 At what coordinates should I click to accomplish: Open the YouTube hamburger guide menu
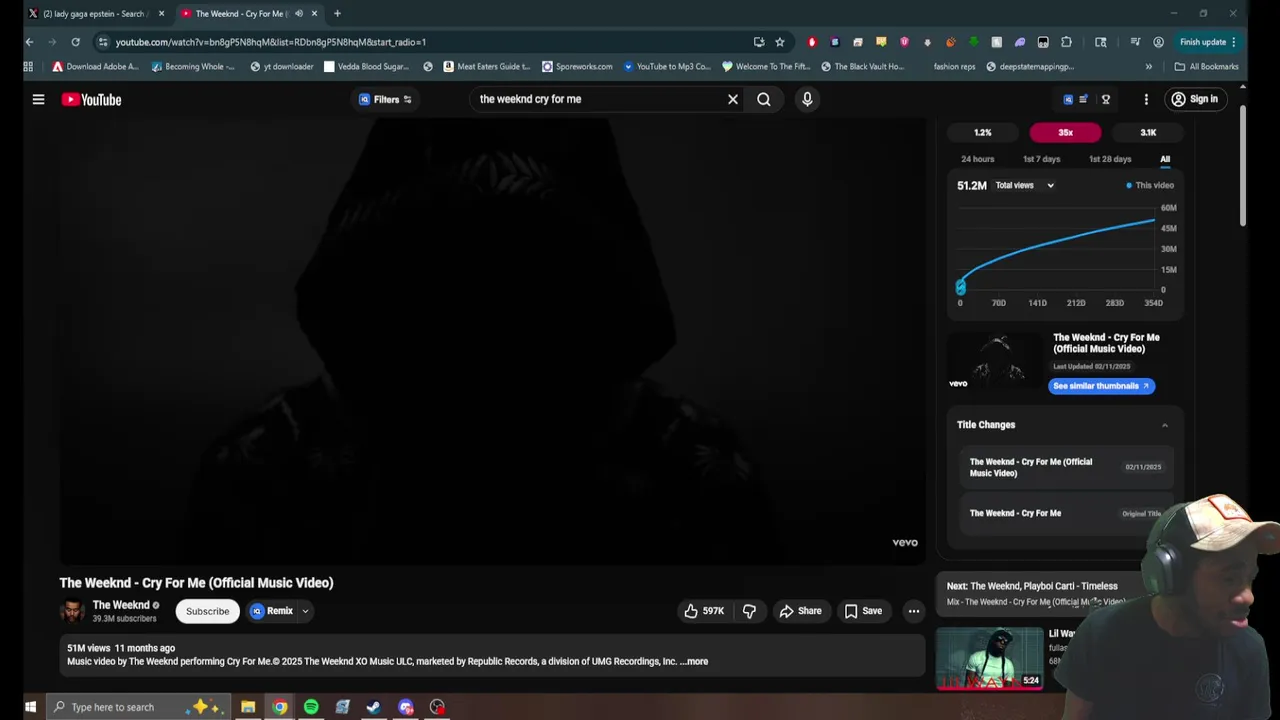click(38, 99)
